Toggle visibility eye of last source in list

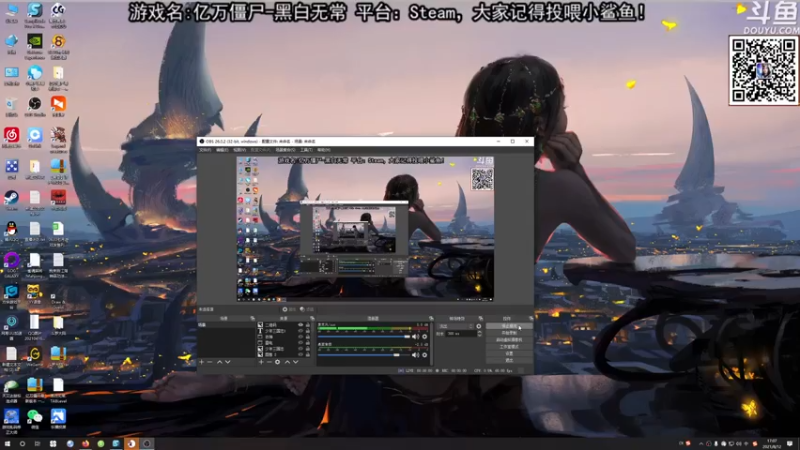pos(301,355)
